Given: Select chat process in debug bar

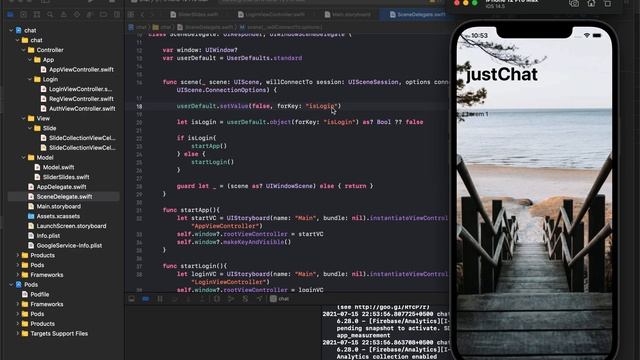Looking at the screenshot, I should coord(280,299).
